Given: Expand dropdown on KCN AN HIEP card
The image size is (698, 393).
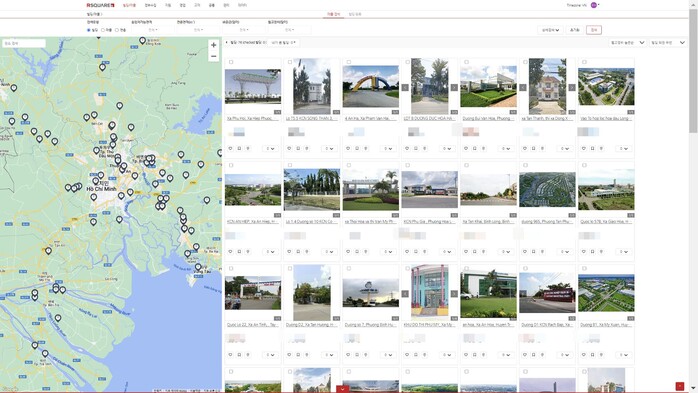Looking at the screenshot, I should (x=270, y=252).
